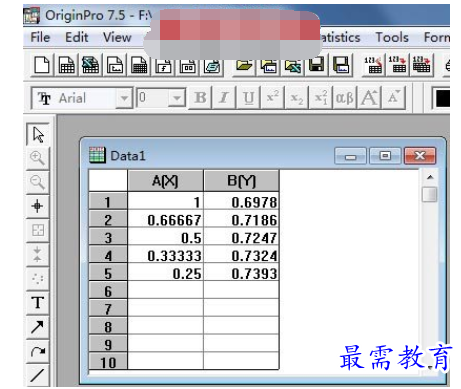This screenshot has width=461, height=389.
Task: Select the Zoom Out magnifier tool
Action: click(x=38, y=182)
